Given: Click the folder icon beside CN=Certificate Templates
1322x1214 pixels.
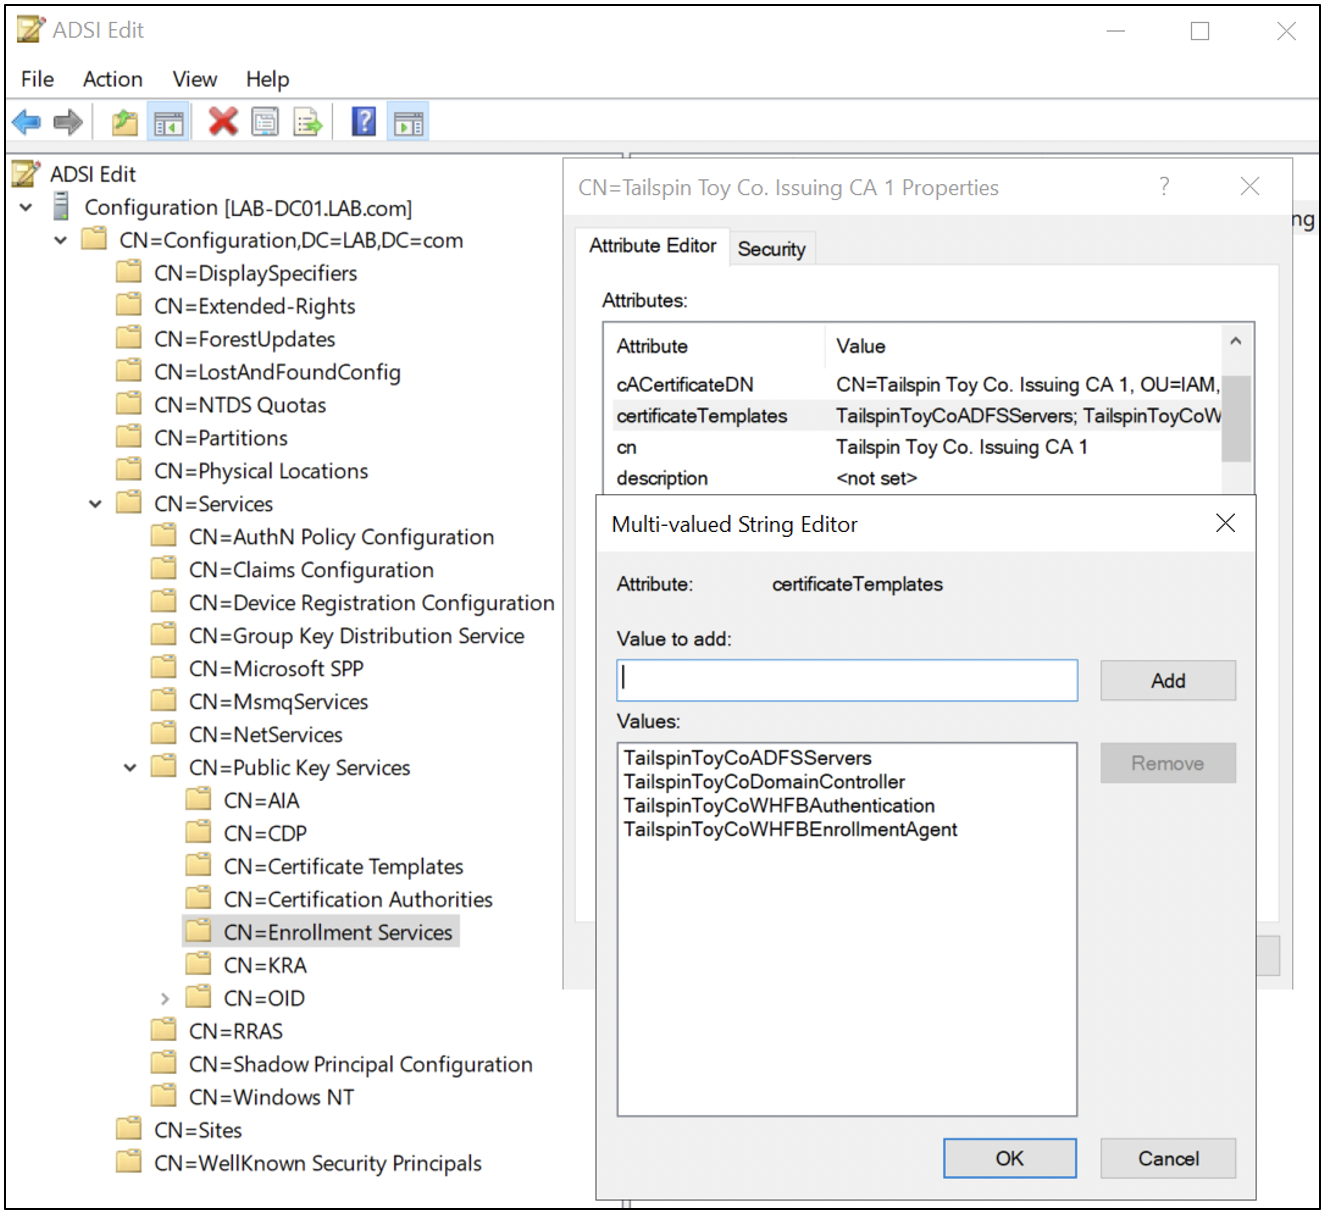Looking at the screenshot, I should [x=199, y=865].
